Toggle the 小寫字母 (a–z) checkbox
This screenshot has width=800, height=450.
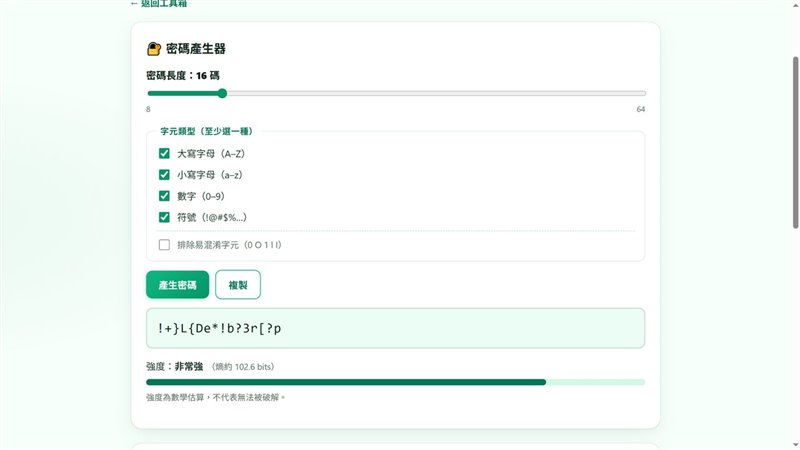click(164, 175)
